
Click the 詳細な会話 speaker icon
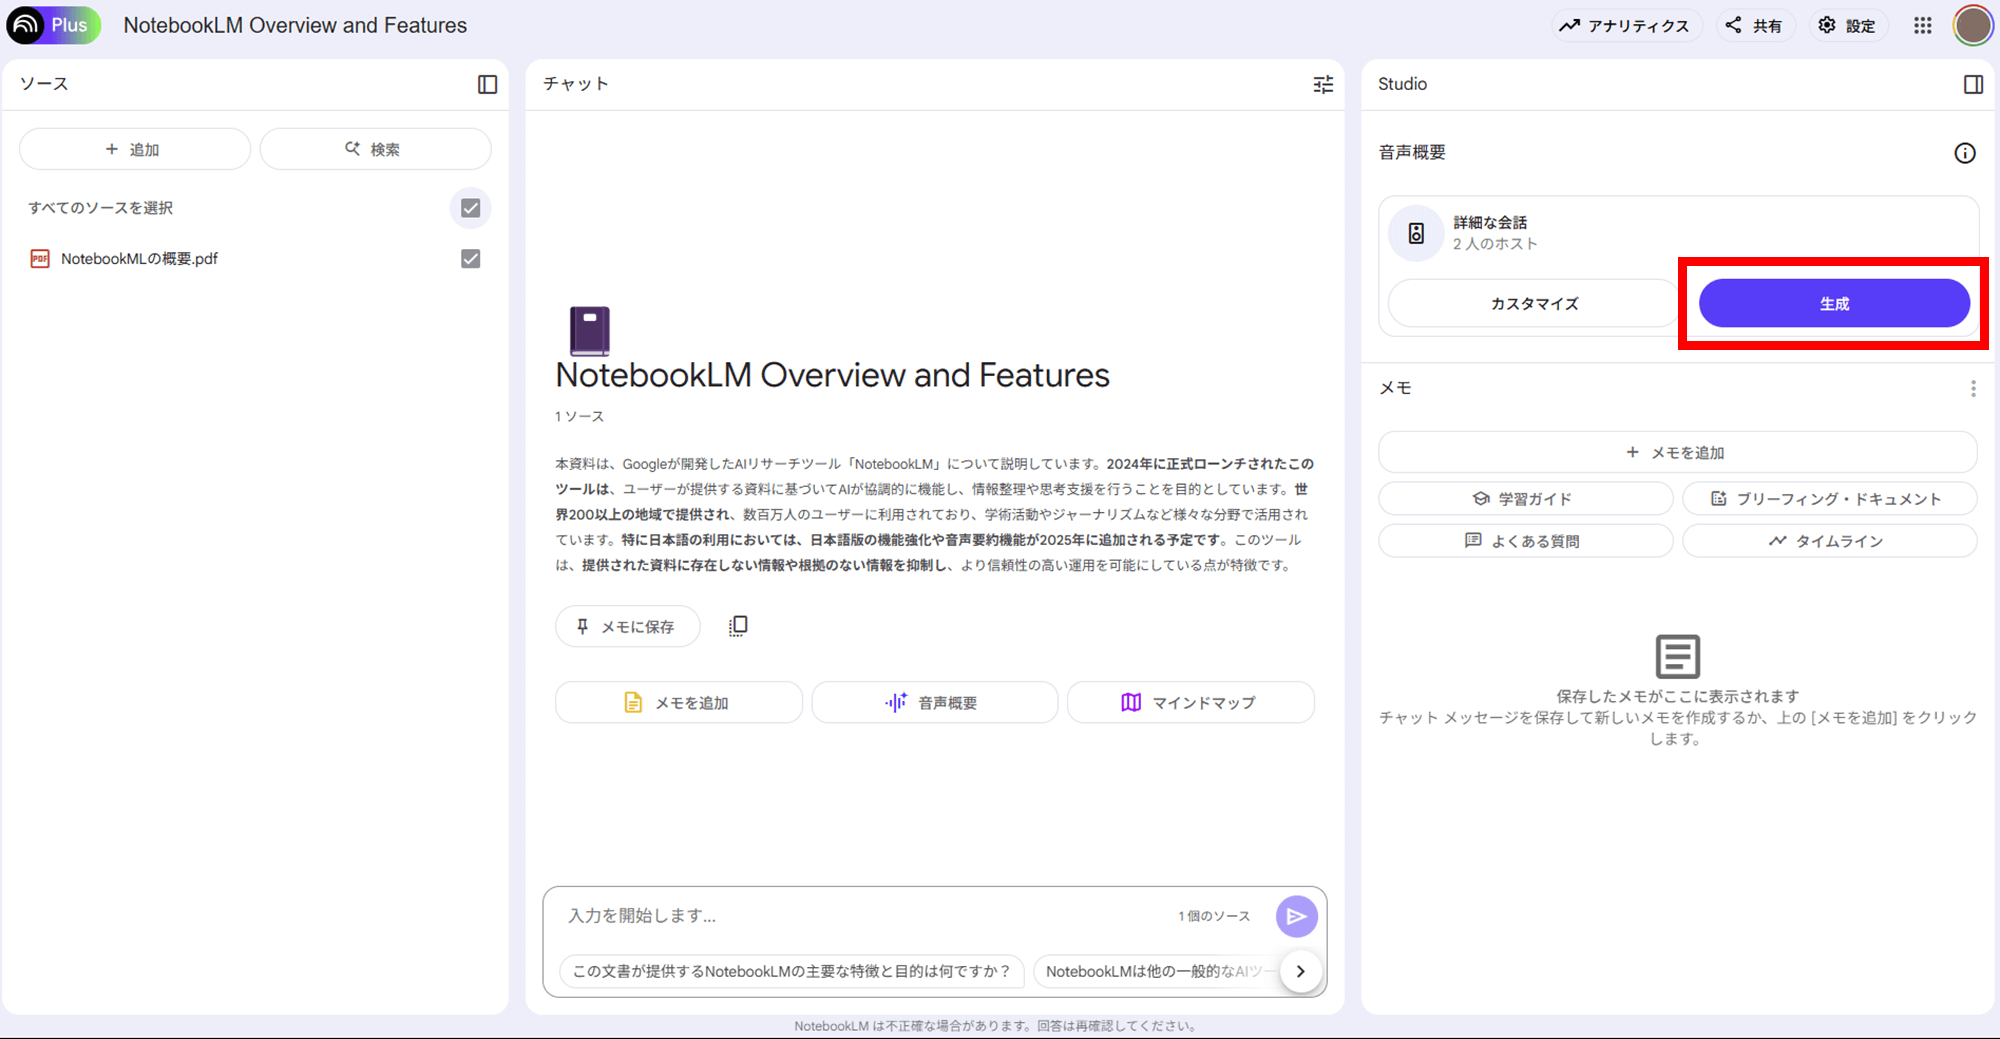(1416, 233)
